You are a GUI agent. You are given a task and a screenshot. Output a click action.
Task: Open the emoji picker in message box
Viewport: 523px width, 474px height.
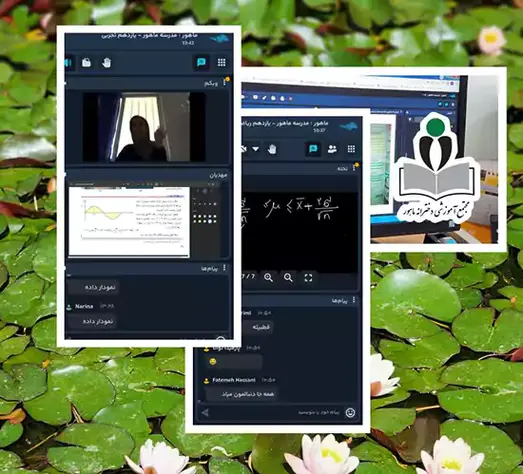coord(350,413)
